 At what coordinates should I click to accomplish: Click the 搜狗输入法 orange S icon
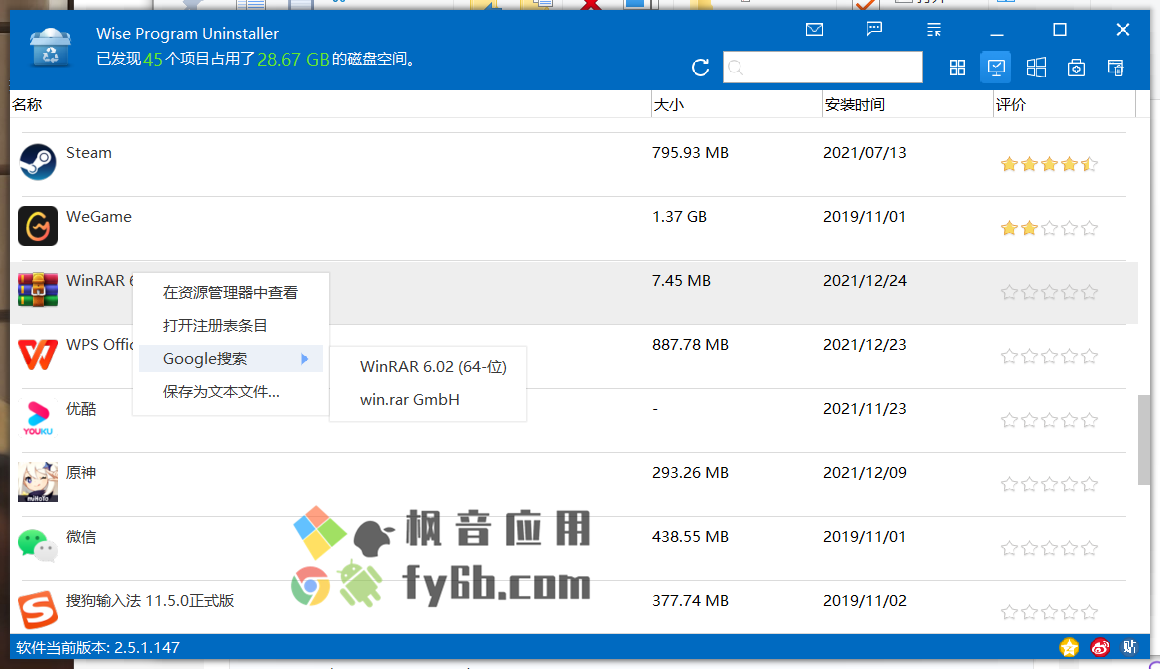(x=38, y=610)
